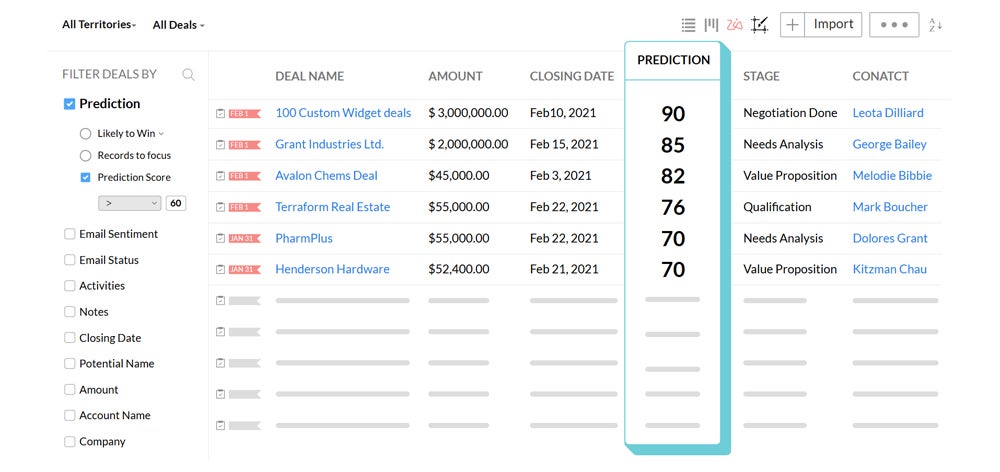
Task: Sort by the Closing Date column header
Action: 572,76
